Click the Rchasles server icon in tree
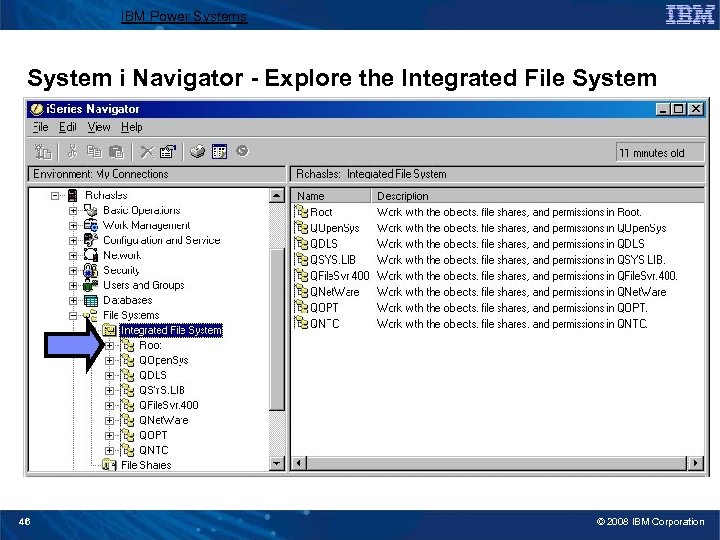720x540 pixels. pyautogui.click(x=73, y=196)
